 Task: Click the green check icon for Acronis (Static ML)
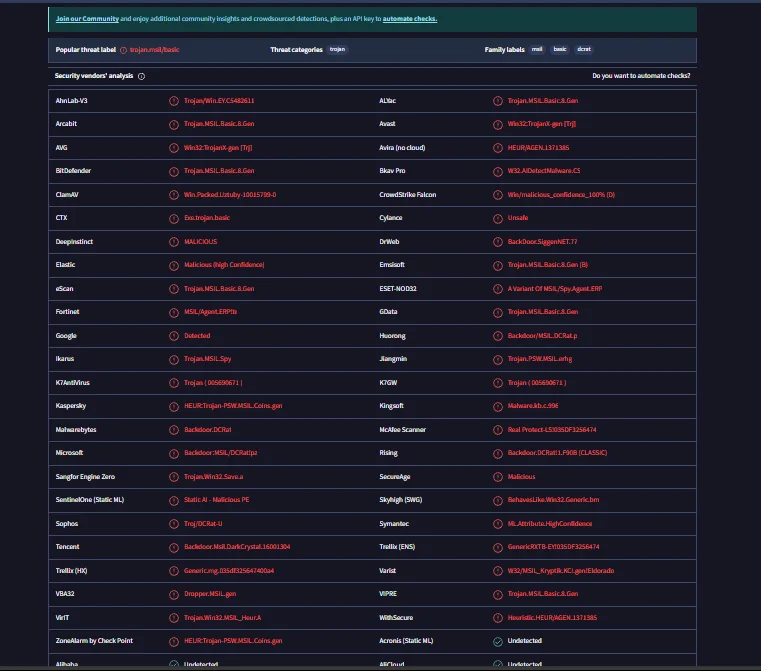tap(497, 641)
